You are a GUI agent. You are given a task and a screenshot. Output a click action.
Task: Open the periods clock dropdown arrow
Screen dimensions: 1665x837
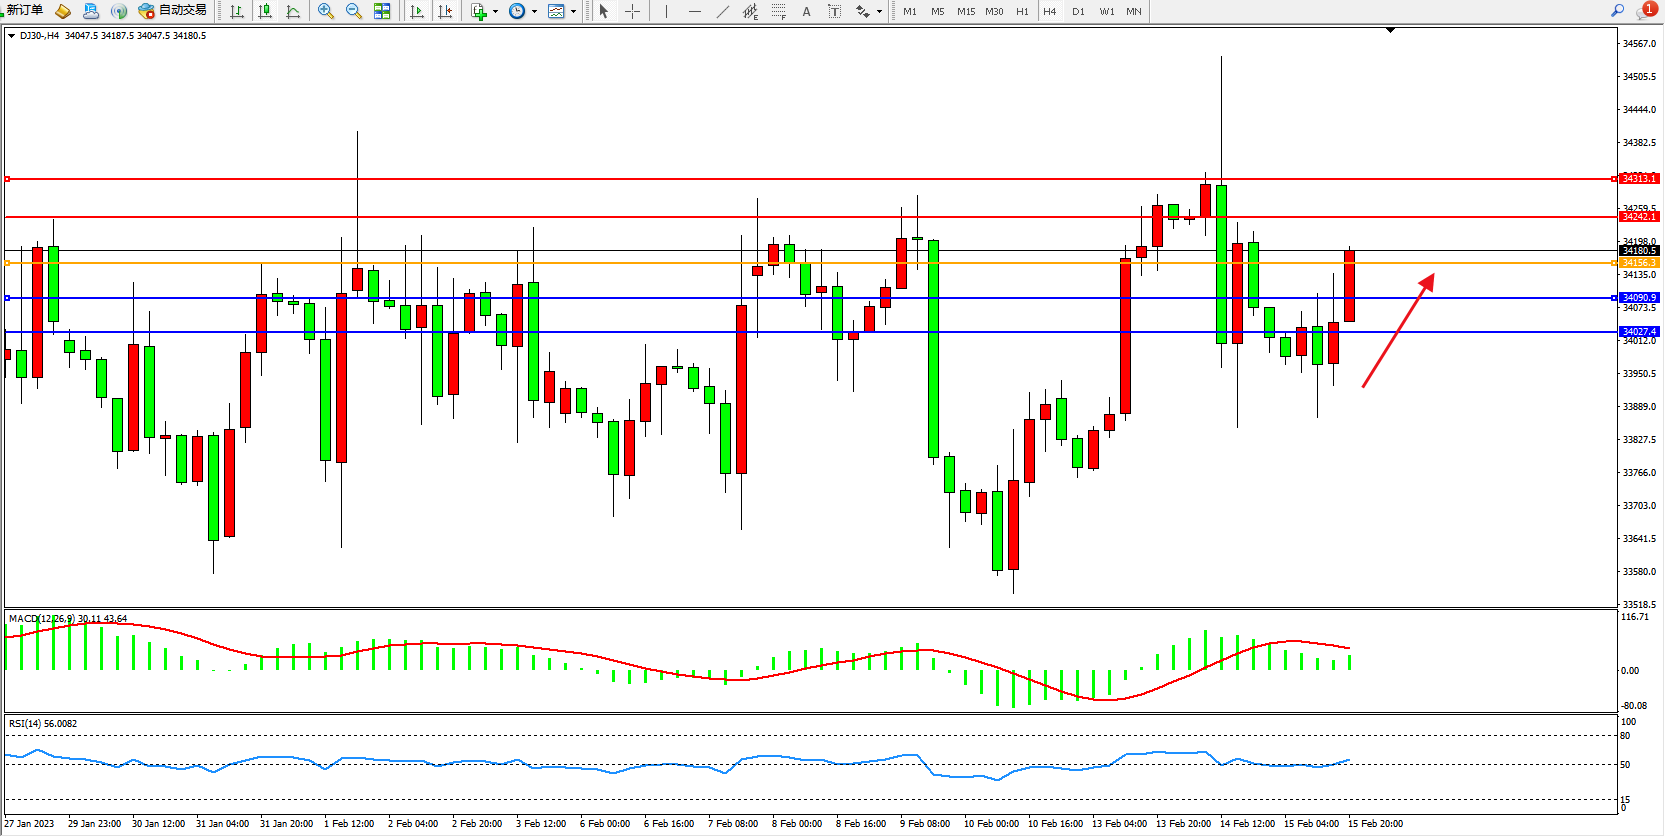point(534,12)
